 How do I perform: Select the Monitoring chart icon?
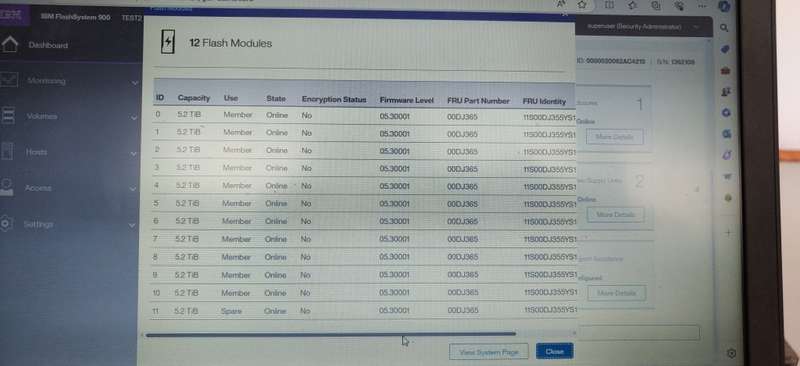(x=9, y=80)
